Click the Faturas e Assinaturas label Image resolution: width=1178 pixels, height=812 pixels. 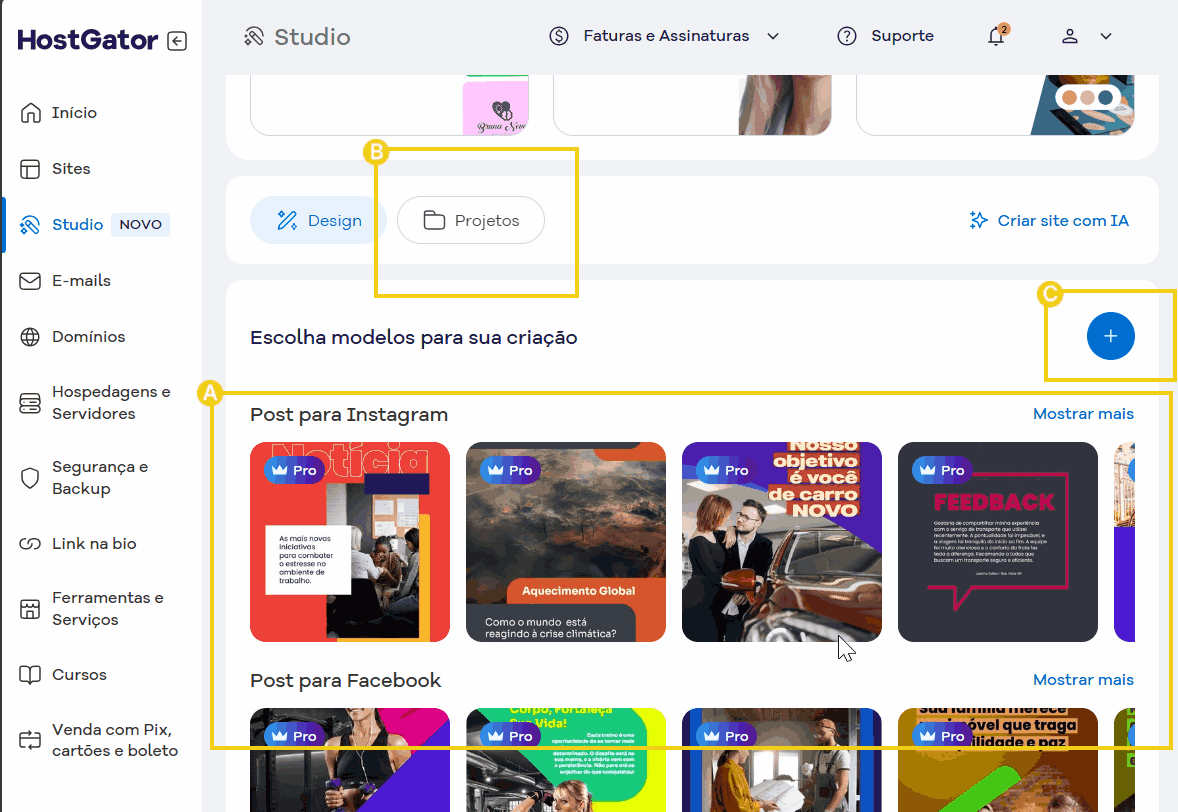click(x=666, y=36)
